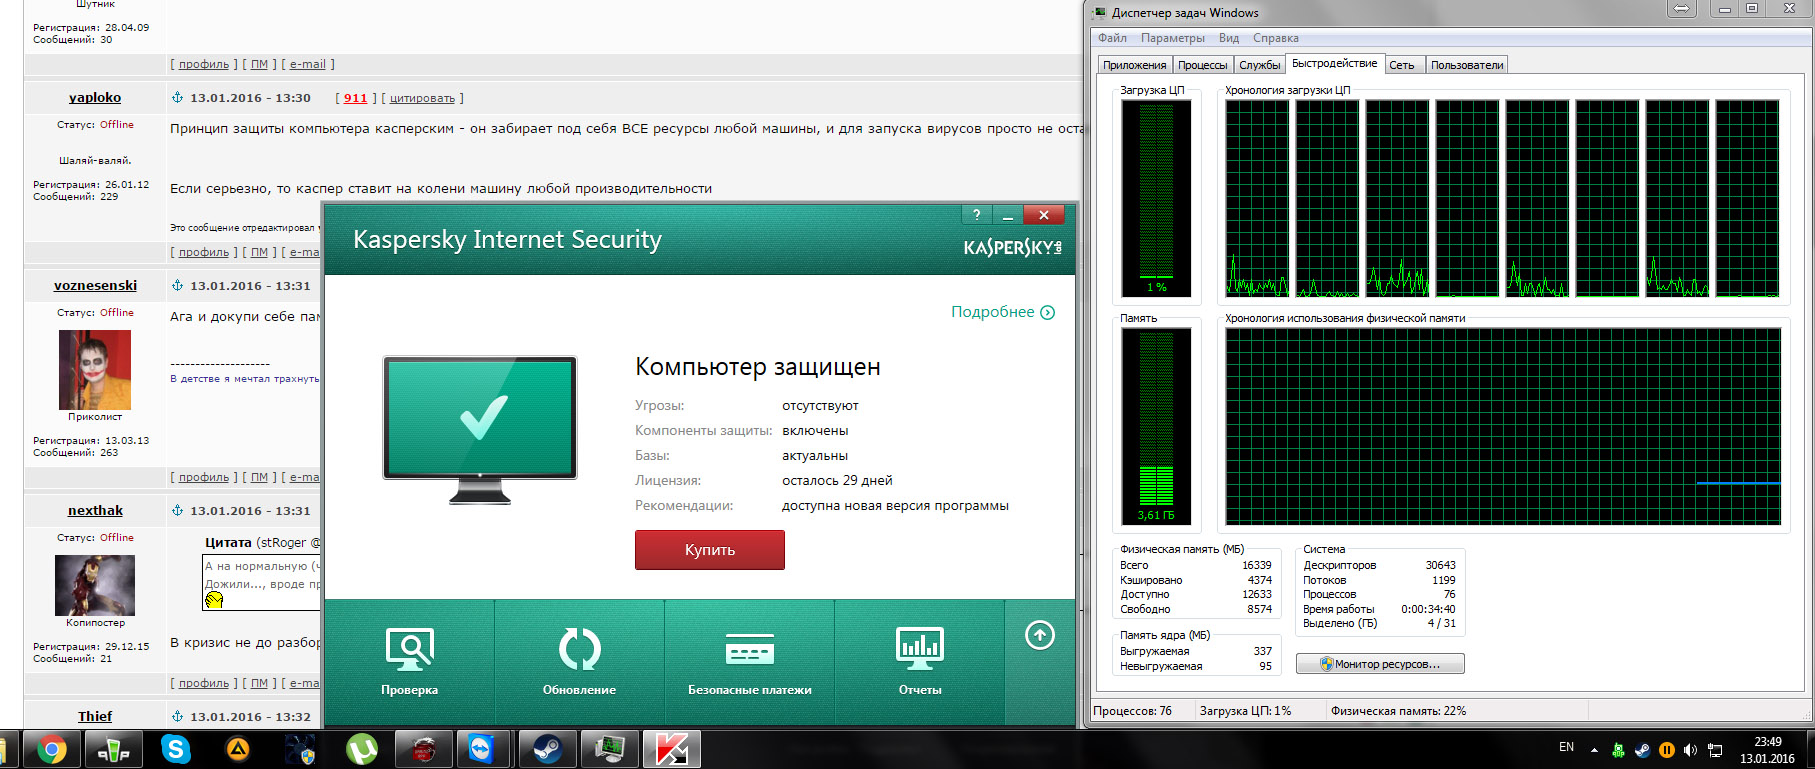Click the red Купить button
Viewport: 1815px width, 769px height.
click(710, 550)
